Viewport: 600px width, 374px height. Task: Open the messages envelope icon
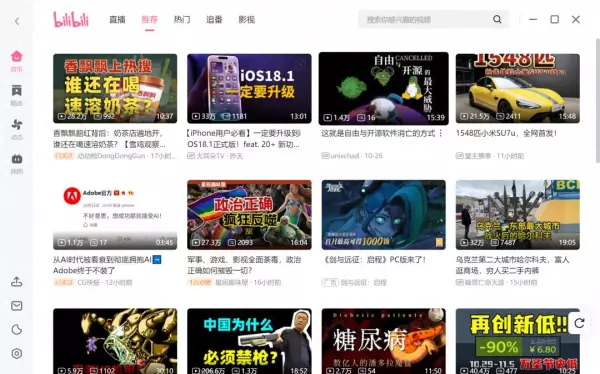tap(16, 306)
